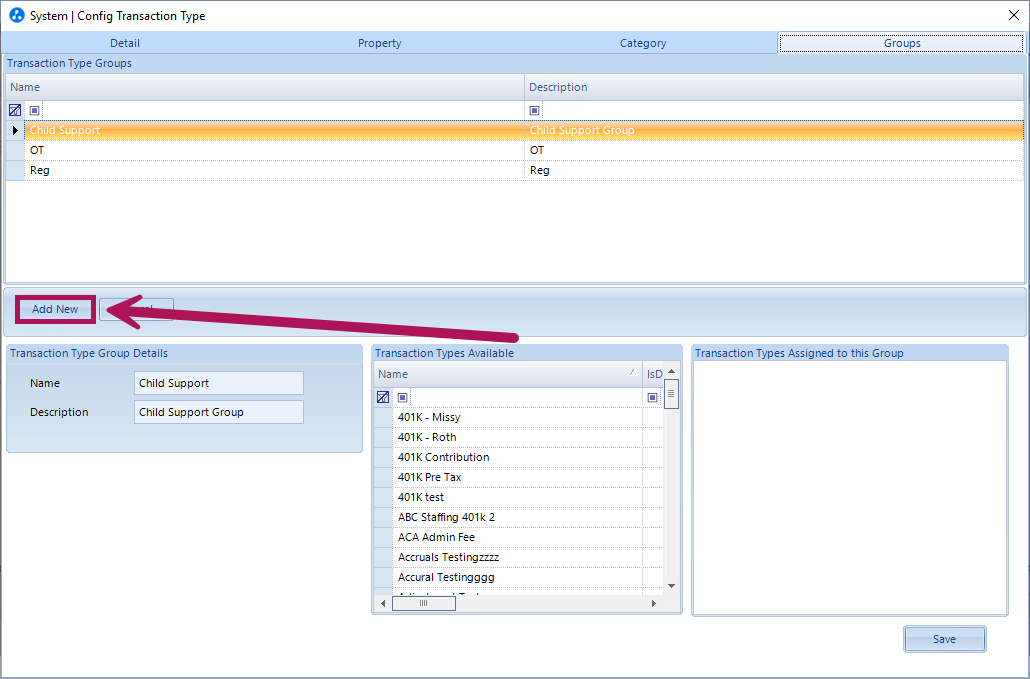Click the group Description input field
Screen dimensions: 1030x679
coord(219,412)
